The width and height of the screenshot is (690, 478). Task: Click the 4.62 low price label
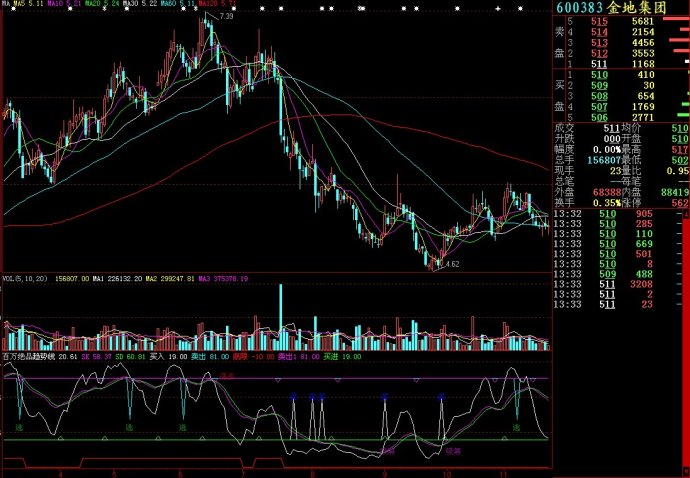pos(452,265)
